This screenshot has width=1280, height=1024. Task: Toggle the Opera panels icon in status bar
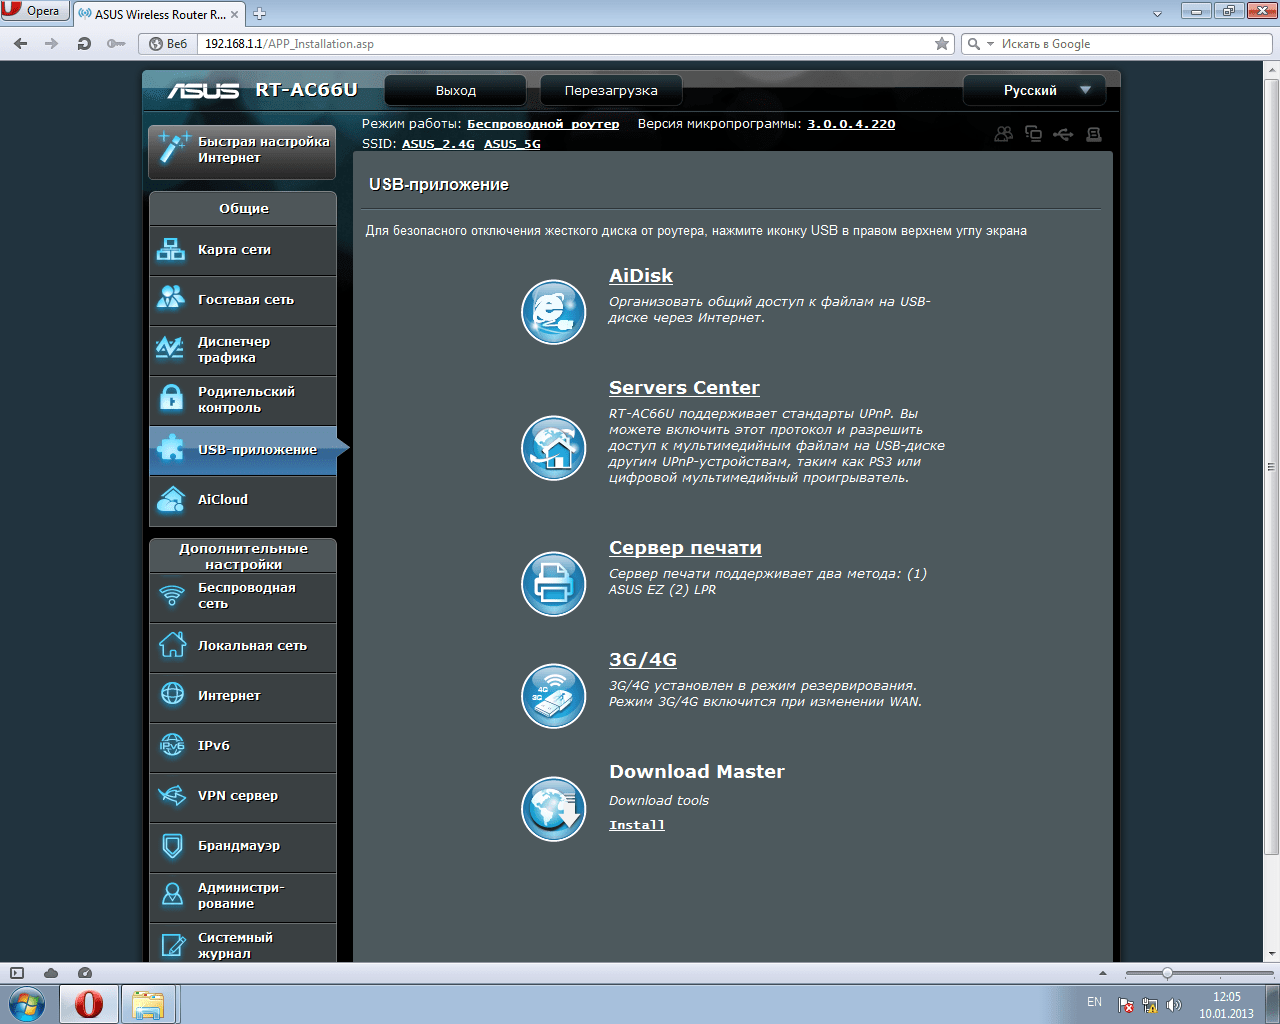17,973
